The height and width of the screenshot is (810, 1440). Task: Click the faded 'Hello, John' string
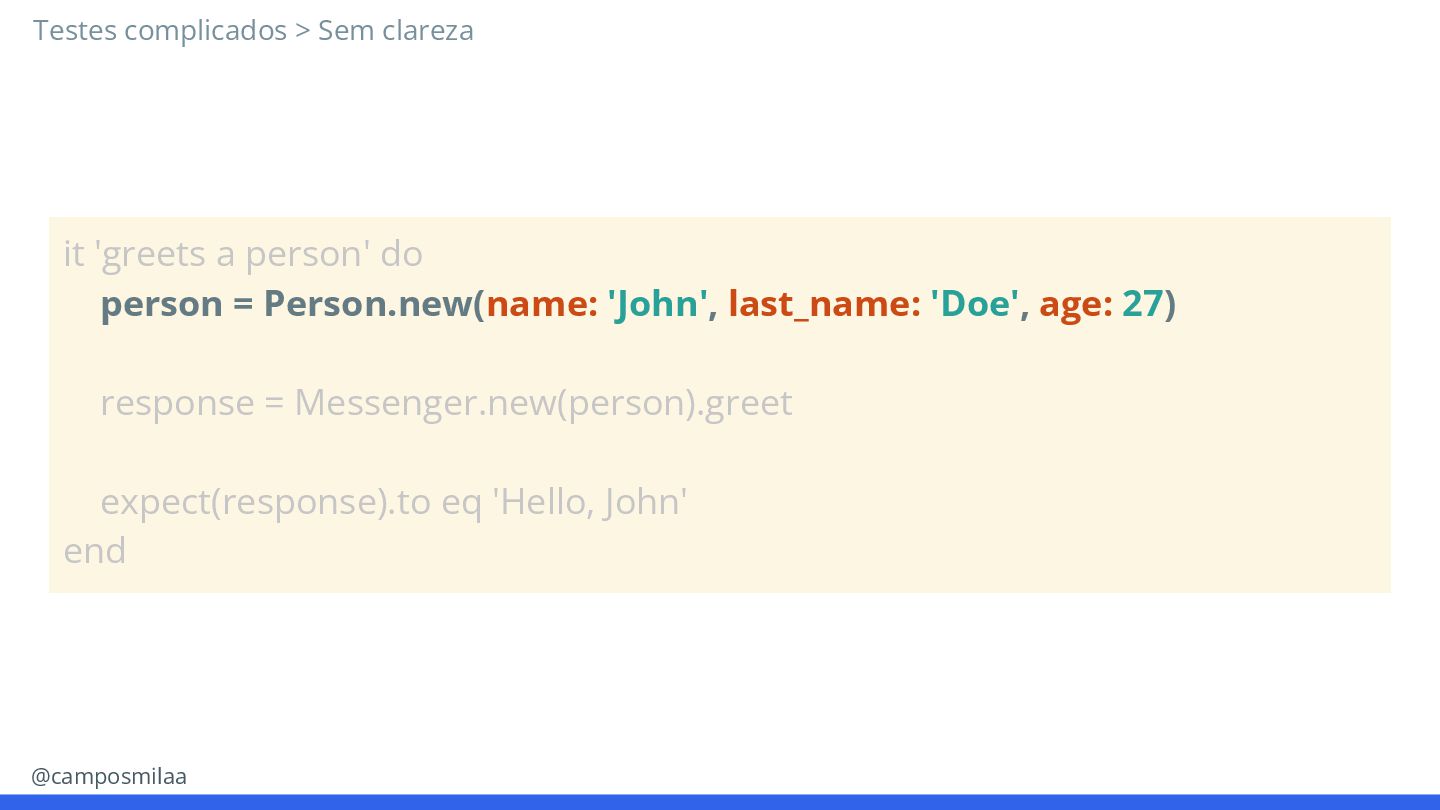pos(589,501)
